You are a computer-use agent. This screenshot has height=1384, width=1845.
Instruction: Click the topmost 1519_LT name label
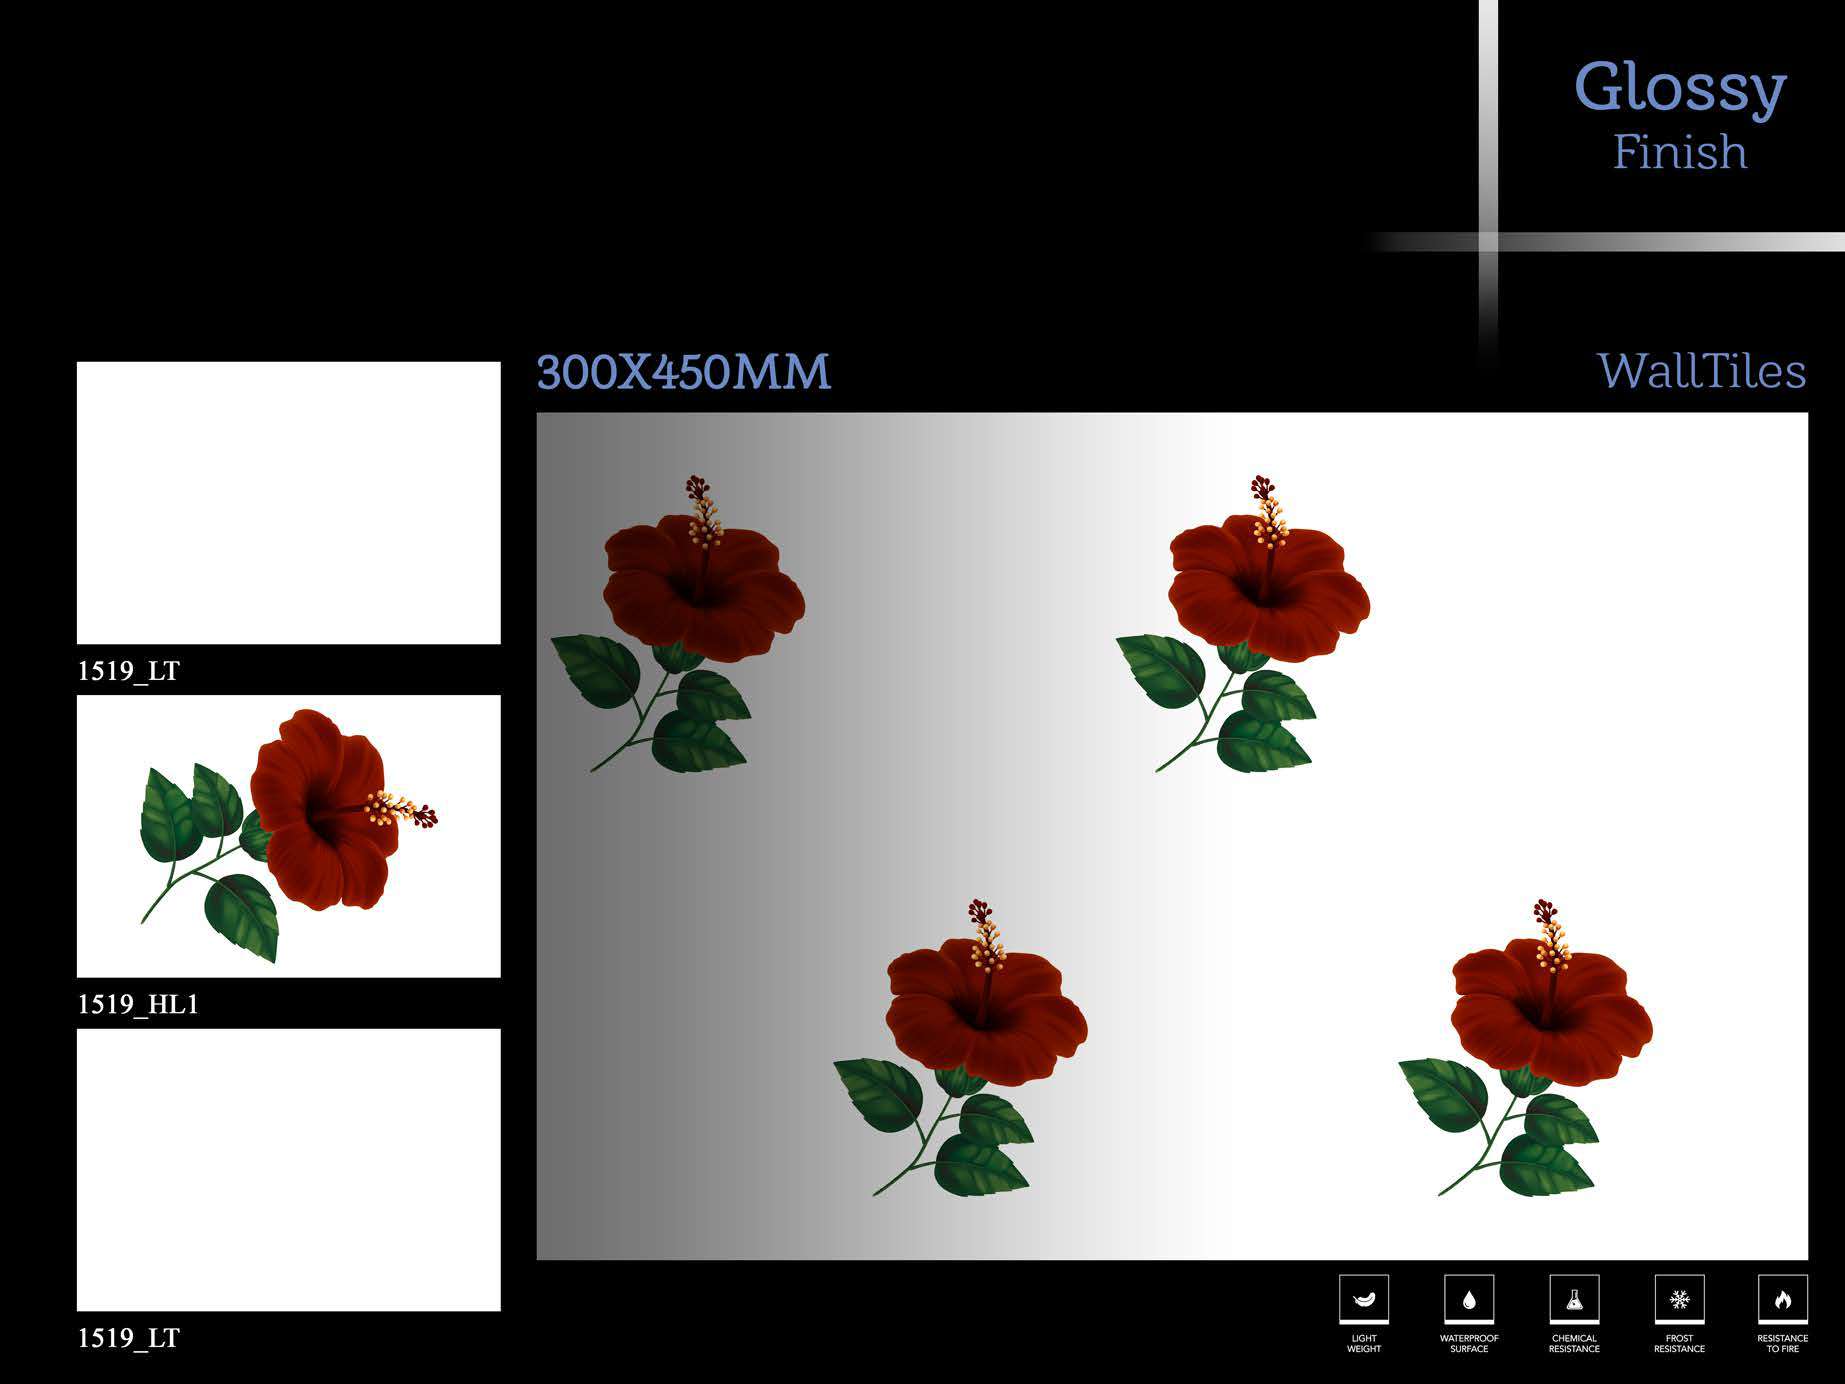128,671
